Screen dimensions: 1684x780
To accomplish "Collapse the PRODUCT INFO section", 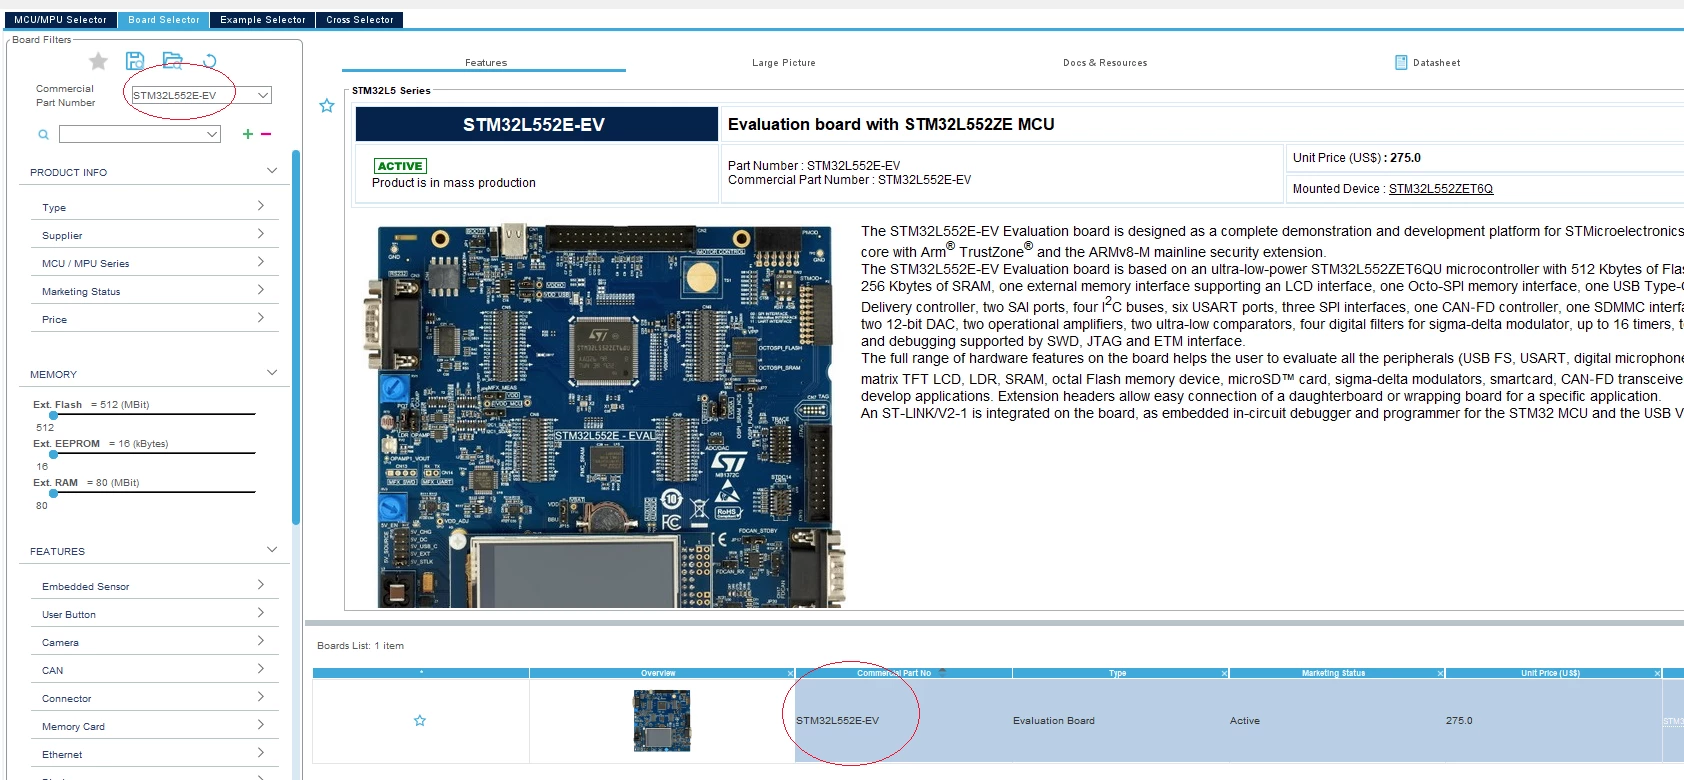I will [272, 171].
